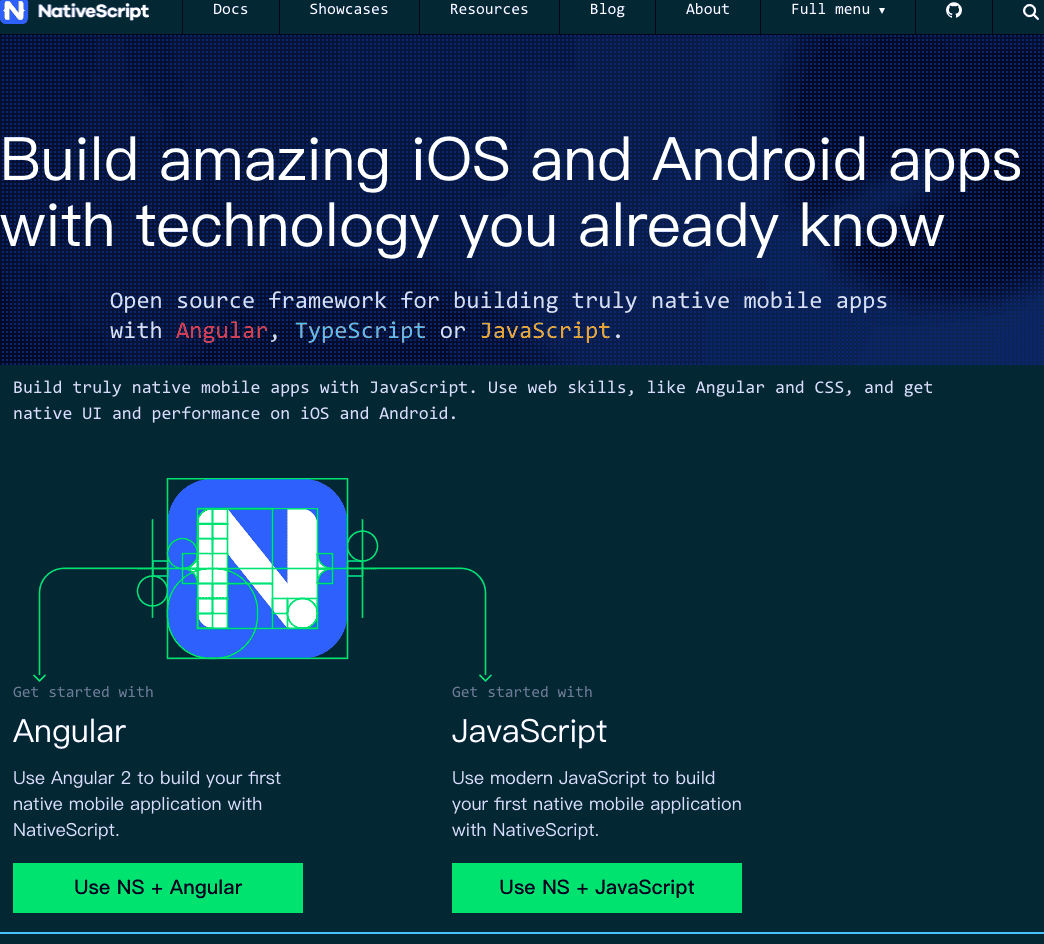Click the Angular section heading
Image resolution: width=1044 pixels, height=944 pixels.
tap(69, 732)
